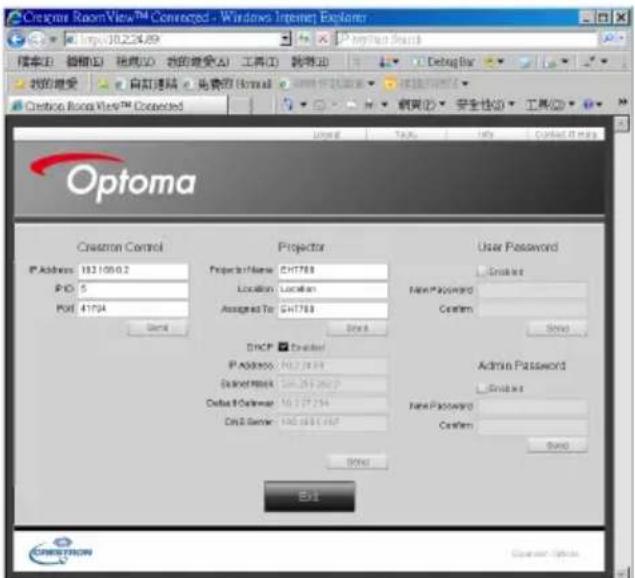635x578 pixels.
Task: Open the 說明(H) Help menu
Action: coord(310,62)
